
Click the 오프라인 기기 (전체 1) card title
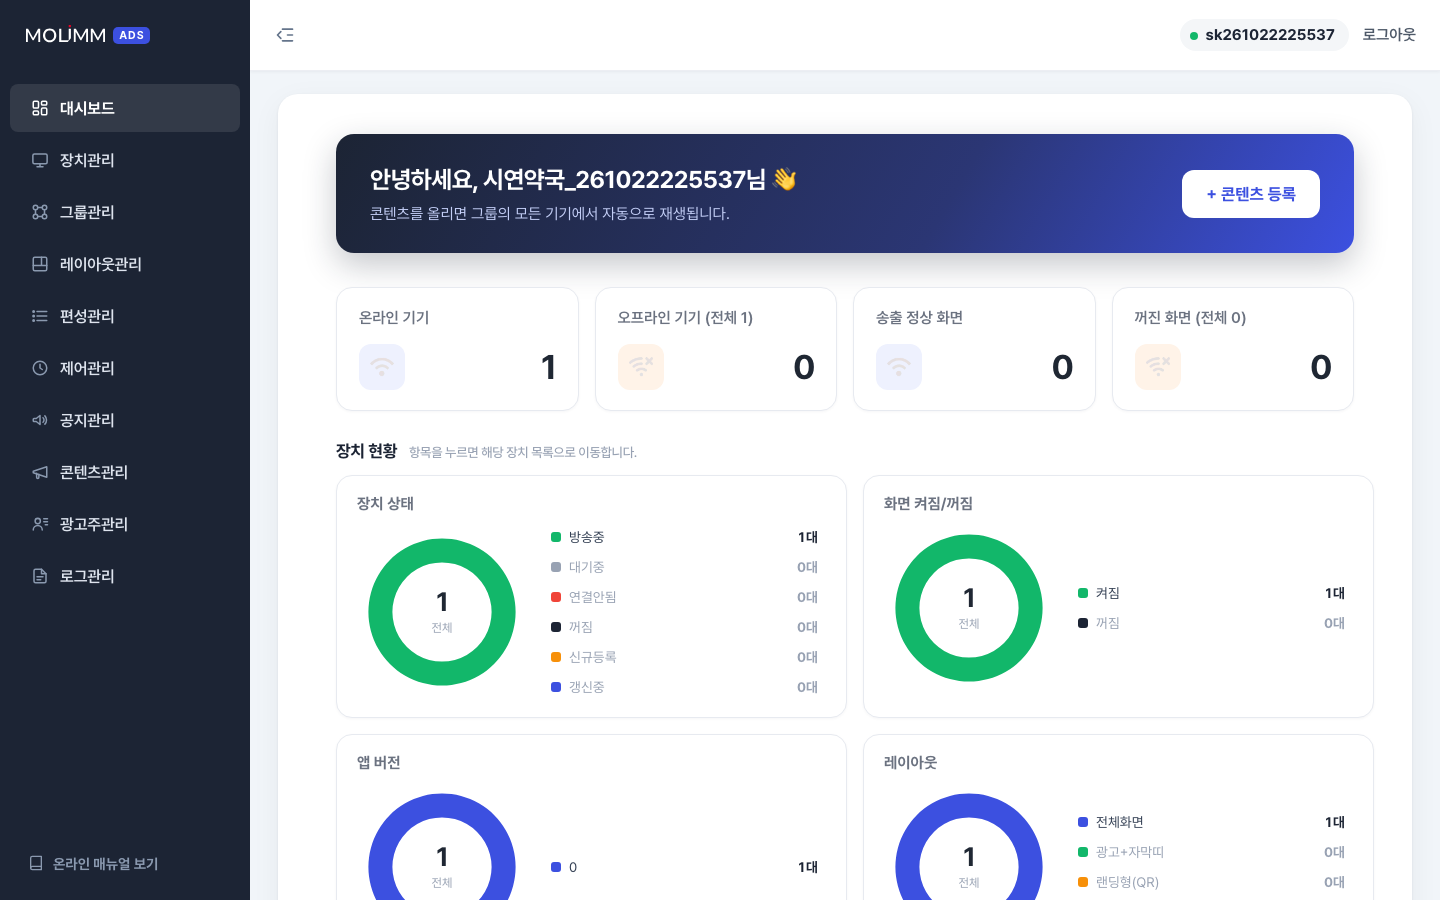point(685,317)
